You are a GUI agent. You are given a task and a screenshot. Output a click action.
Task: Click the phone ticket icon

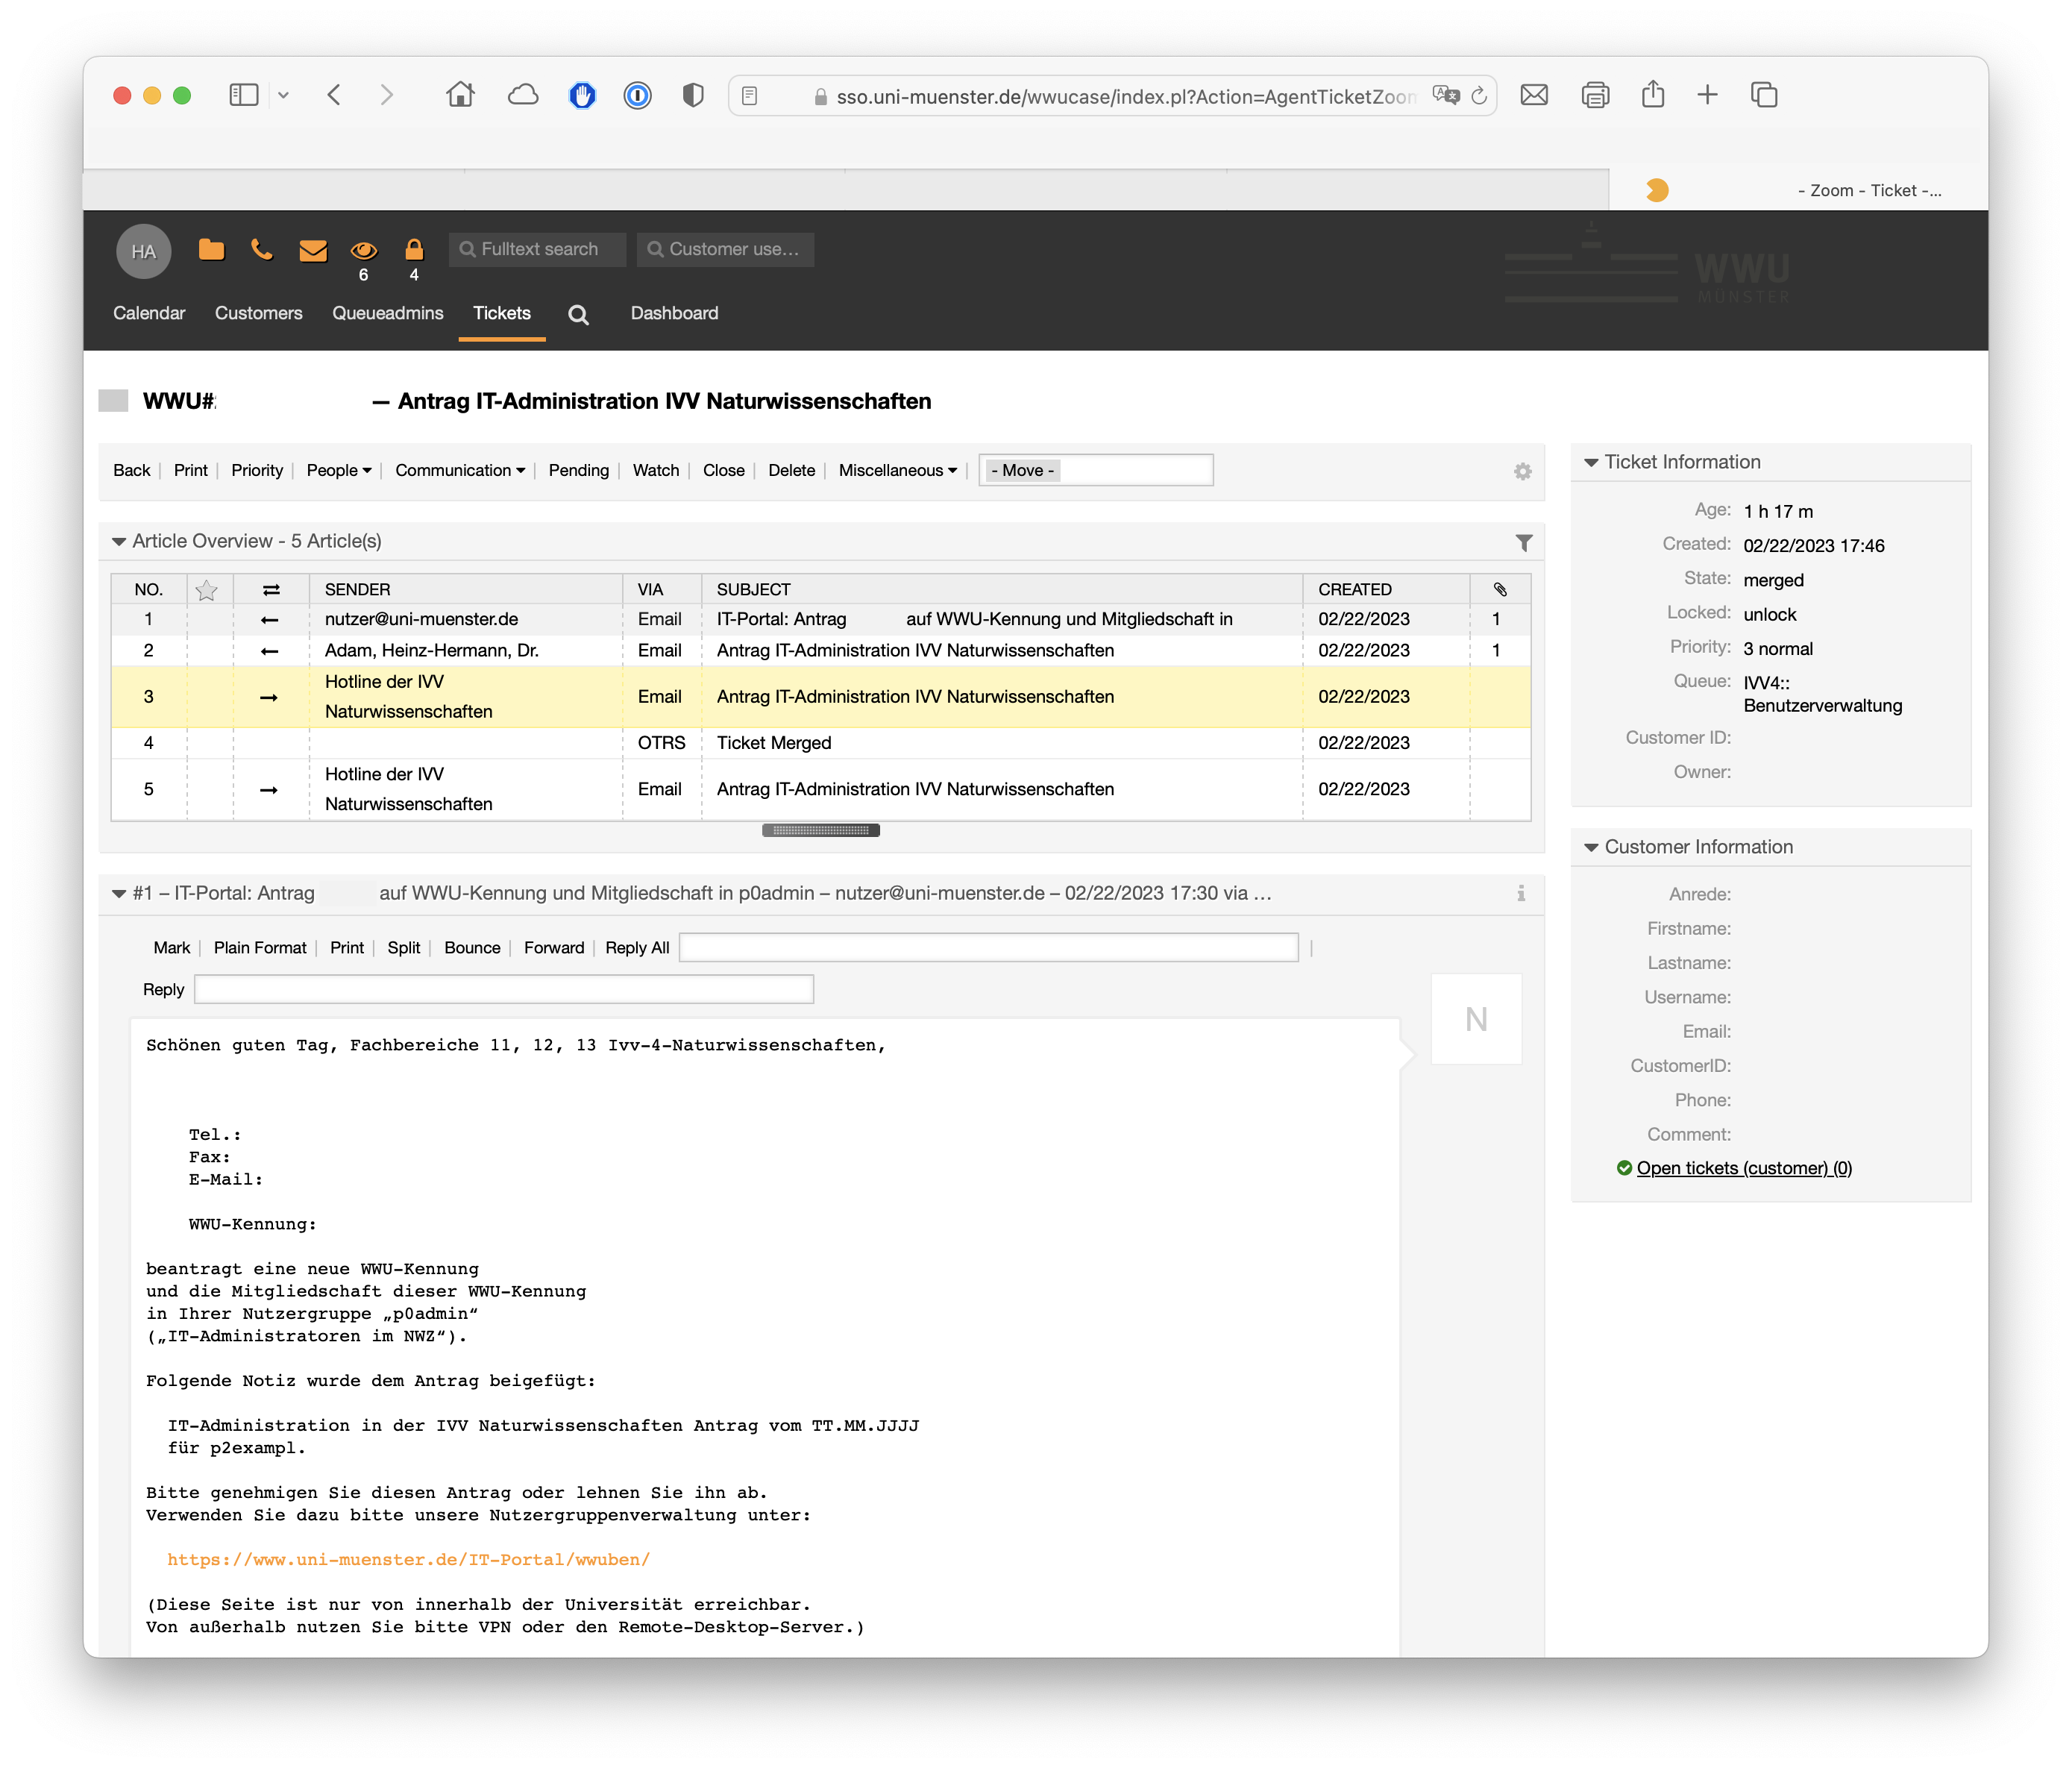point(262,249)
